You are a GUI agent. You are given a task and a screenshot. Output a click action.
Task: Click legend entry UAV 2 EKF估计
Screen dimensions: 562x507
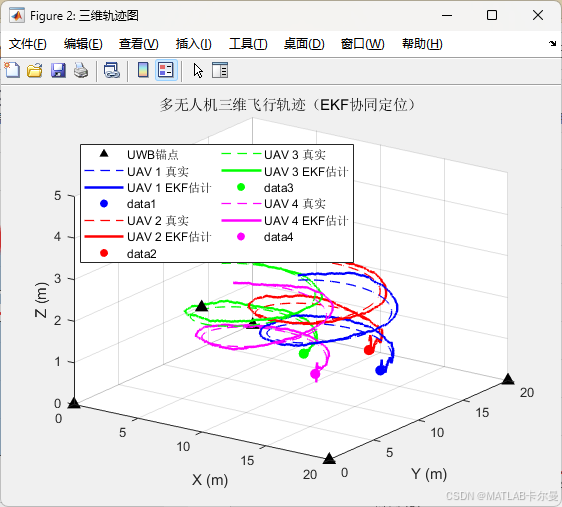click(169, 237)
